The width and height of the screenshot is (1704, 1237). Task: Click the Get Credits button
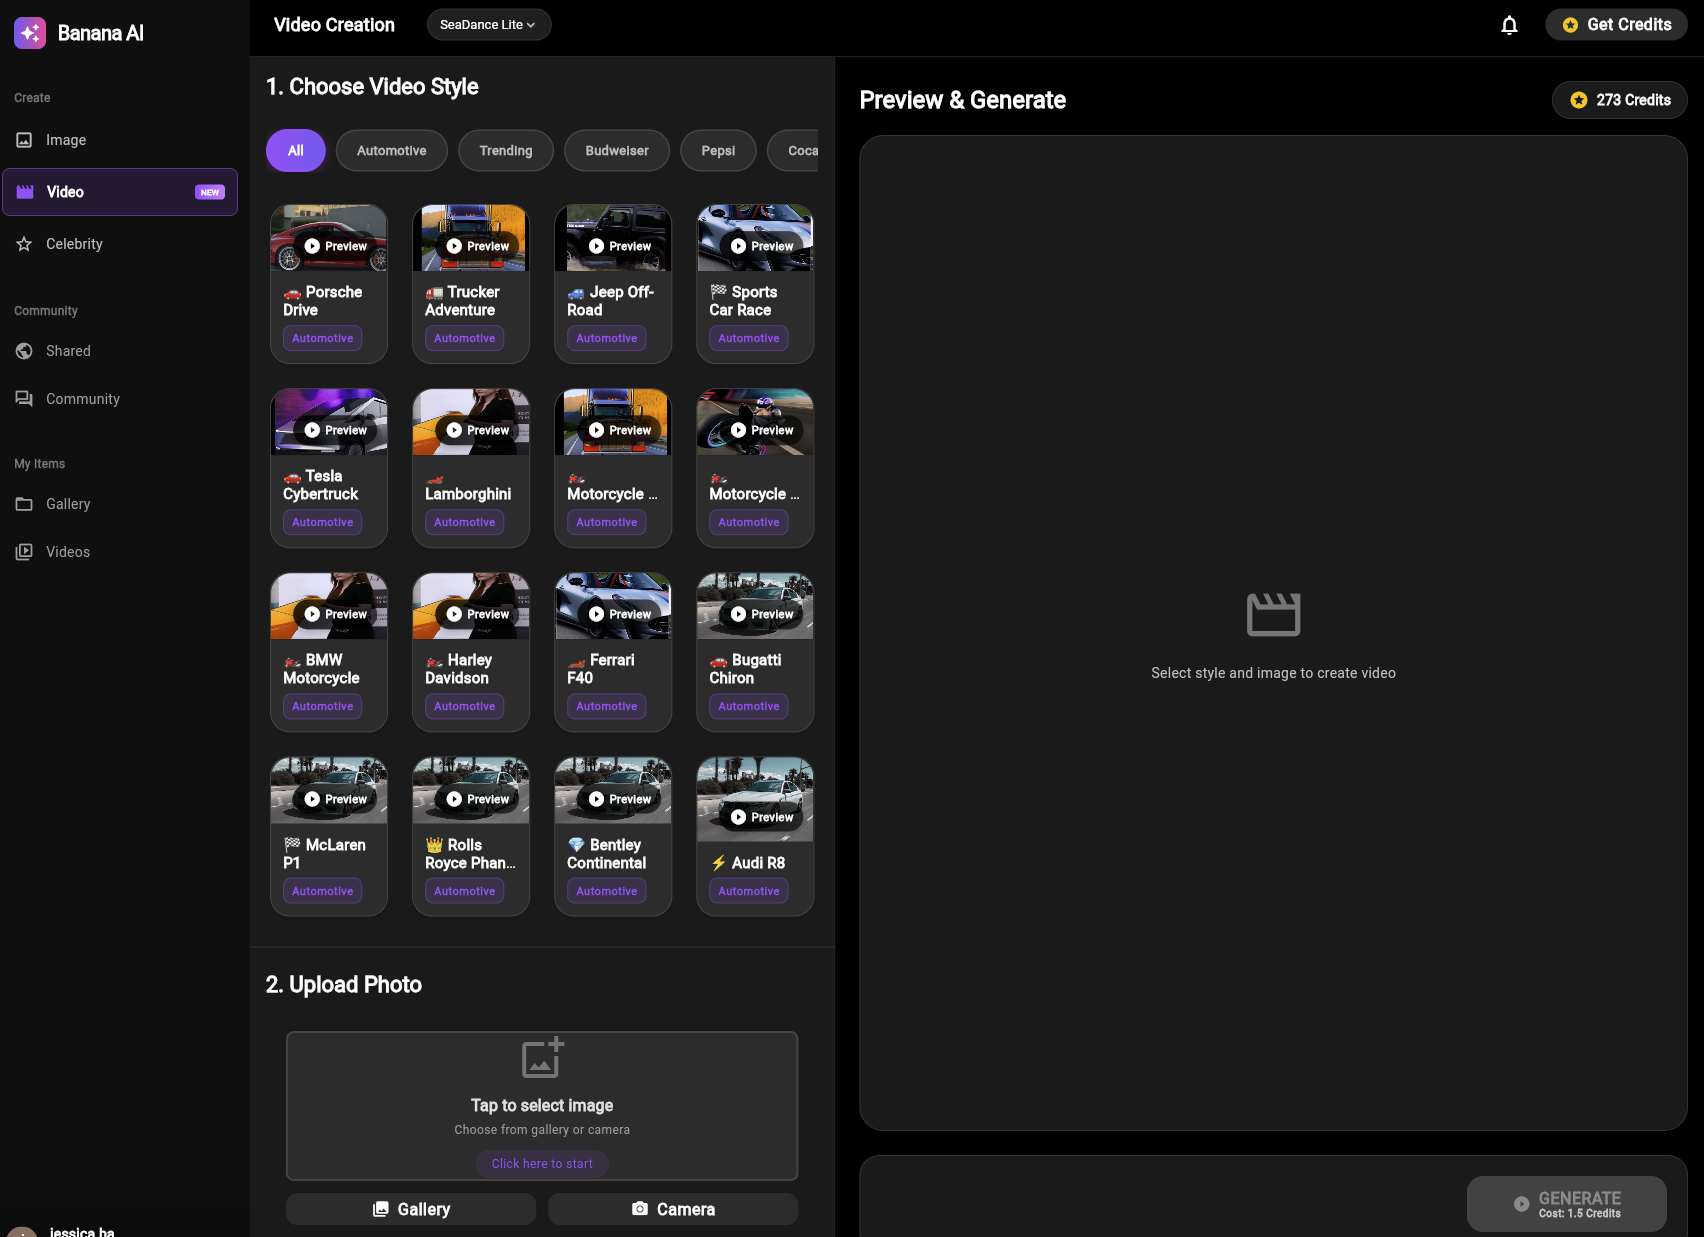1617,25
